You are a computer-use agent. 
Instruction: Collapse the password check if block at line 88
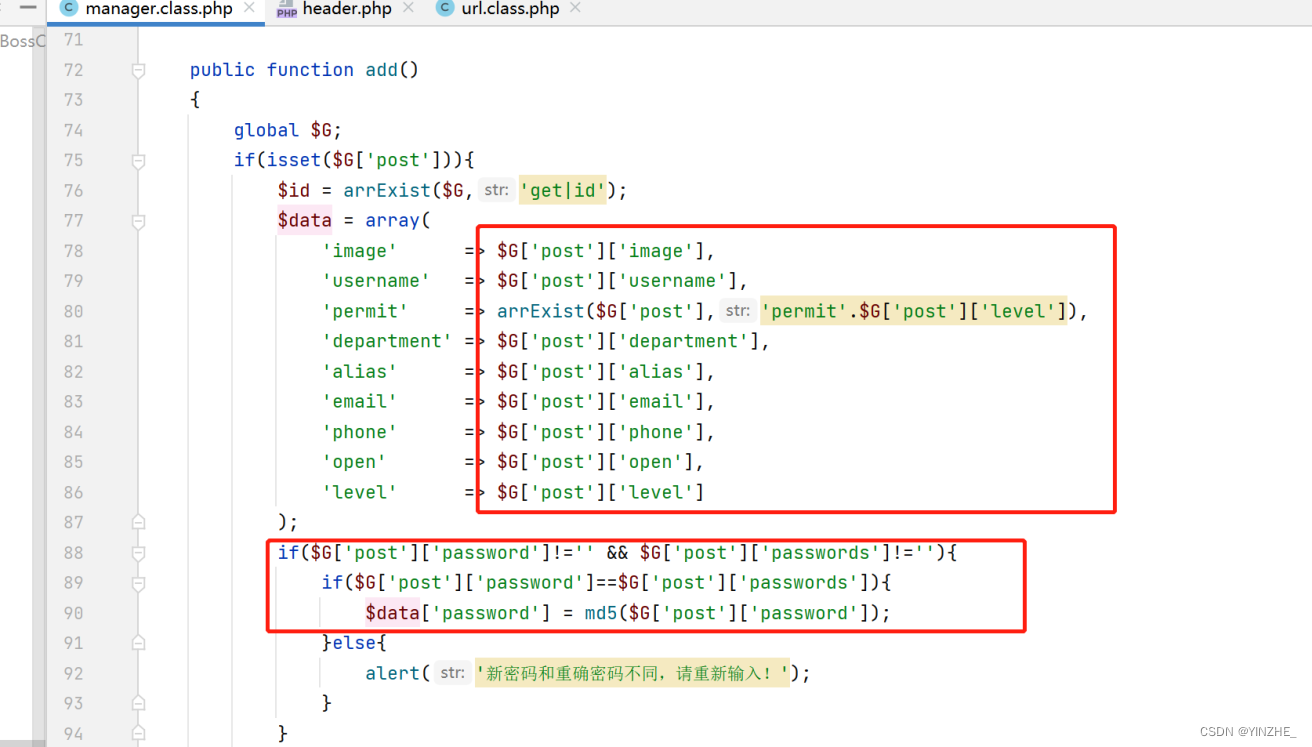pos(138,552)
